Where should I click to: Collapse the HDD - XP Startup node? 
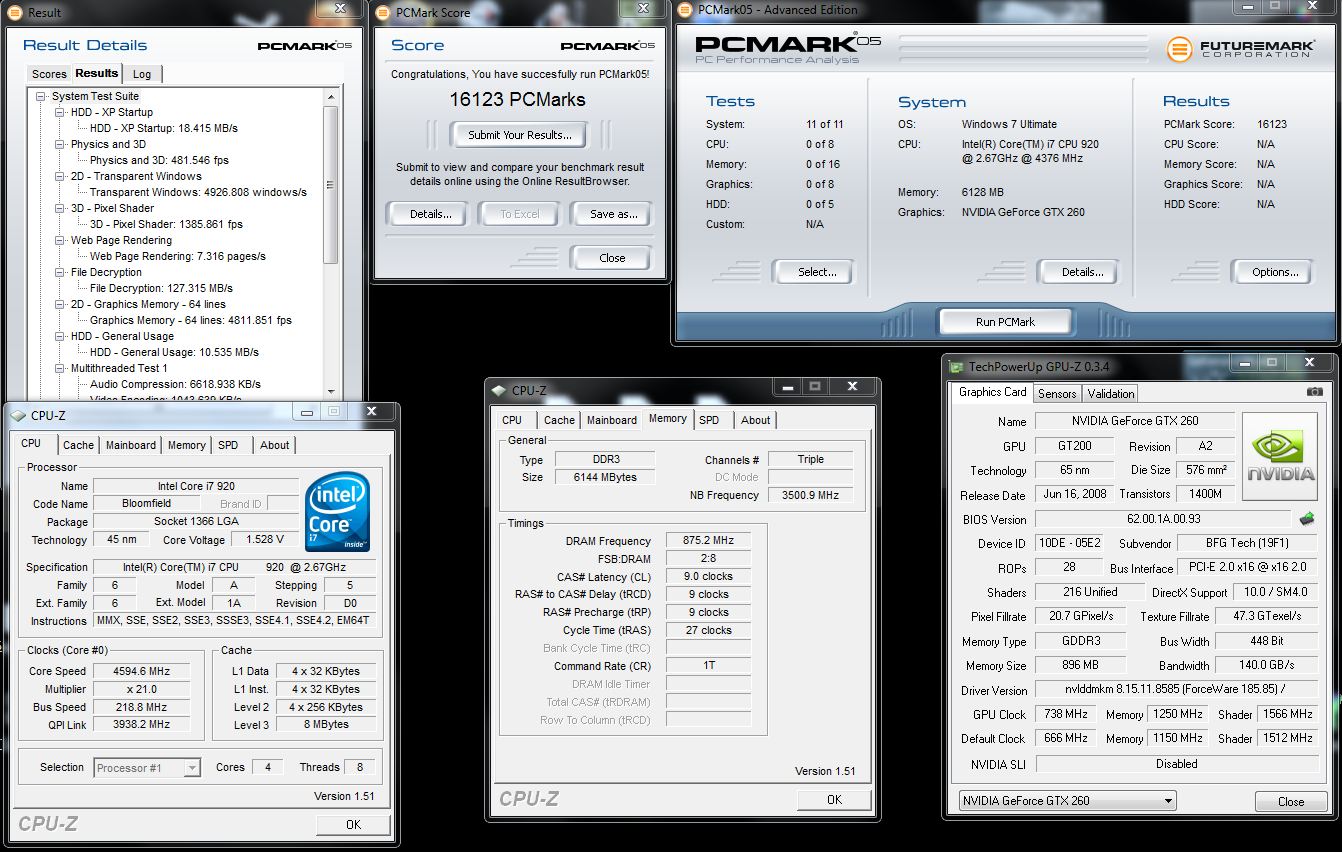[x=60, y=112]
